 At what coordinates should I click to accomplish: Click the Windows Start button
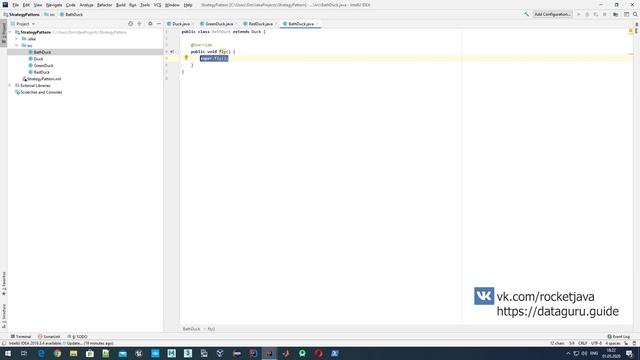tap(8, 353)
